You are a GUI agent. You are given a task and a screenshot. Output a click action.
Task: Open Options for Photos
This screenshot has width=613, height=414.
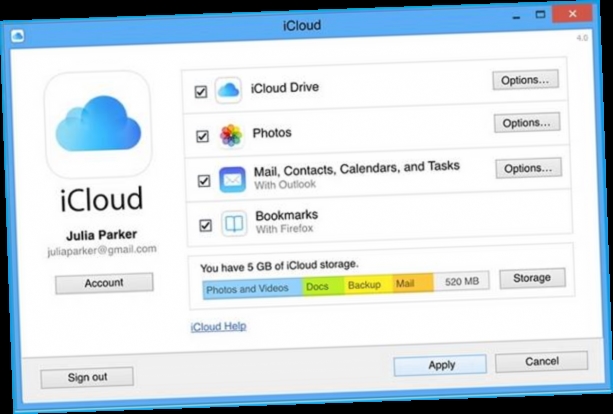point(527,123)
